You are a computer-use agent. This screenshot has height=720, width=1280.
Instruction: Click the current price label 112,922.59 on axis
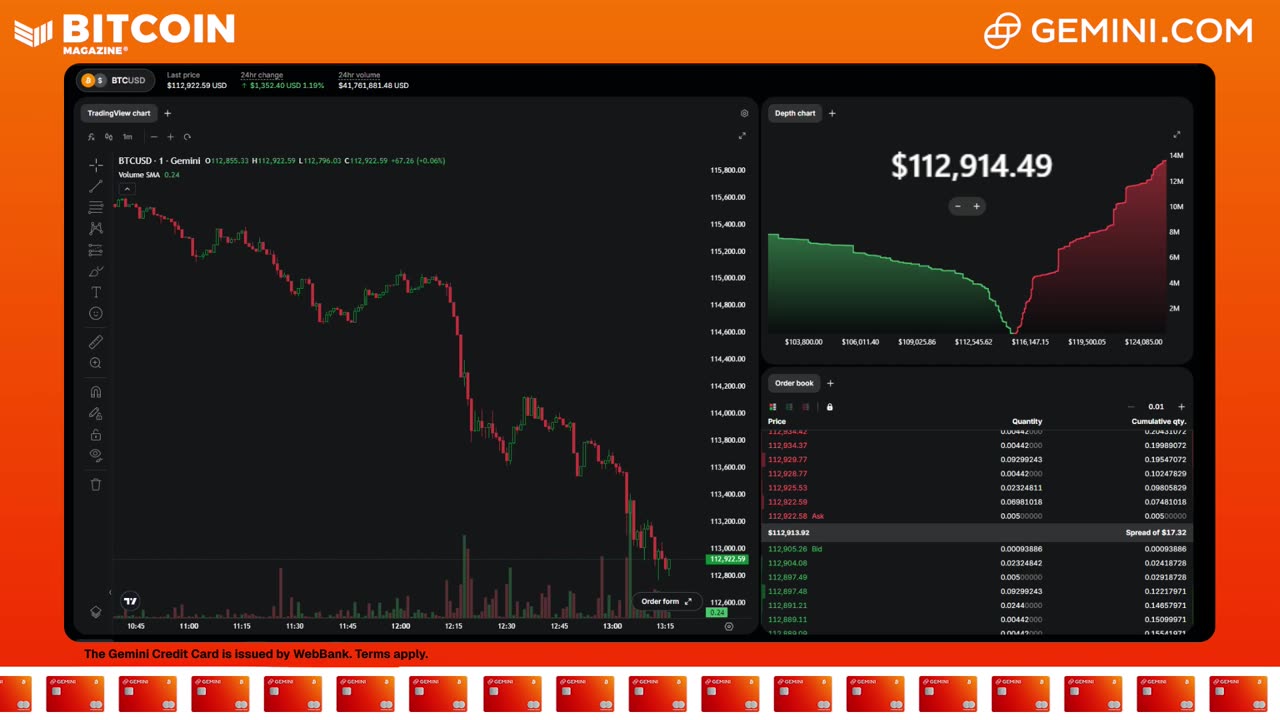pyautogui.click(x=727, y=559)
